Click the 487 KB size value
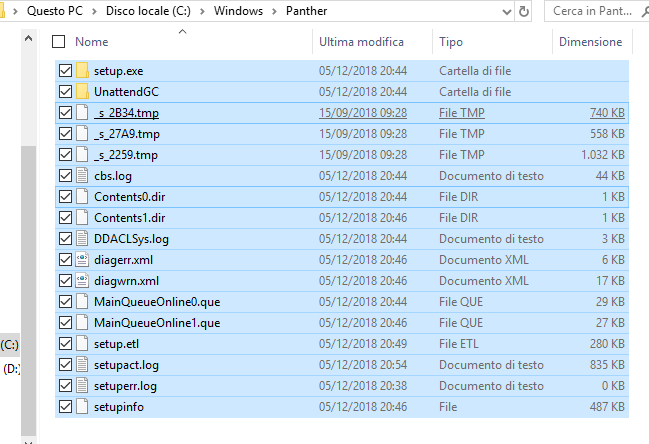The height and width of the screenshot is (444, 649). (607, 407)
